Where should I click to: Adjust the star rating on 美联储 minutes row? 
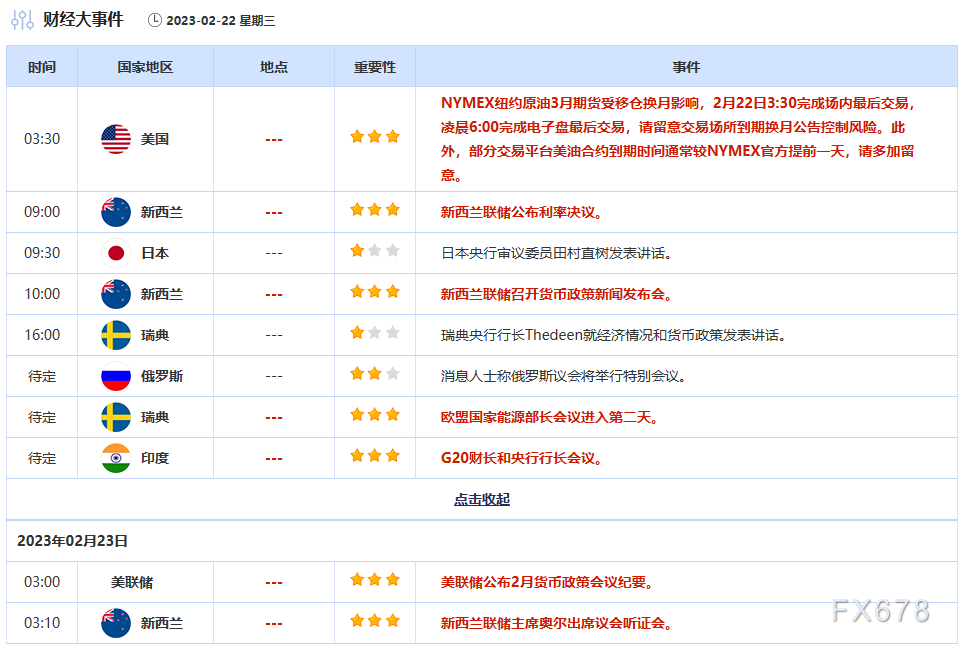click(374, 579)
